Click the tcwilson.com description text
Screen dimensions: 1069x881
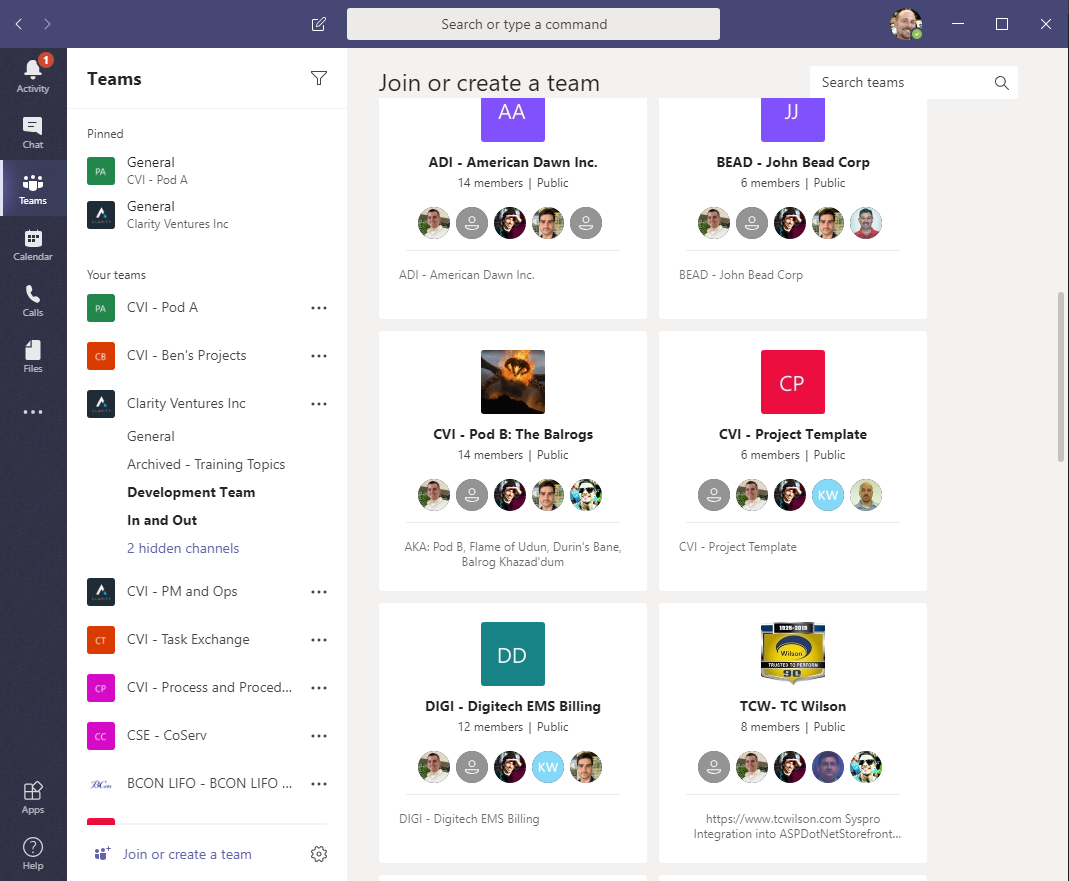point(796,826)
